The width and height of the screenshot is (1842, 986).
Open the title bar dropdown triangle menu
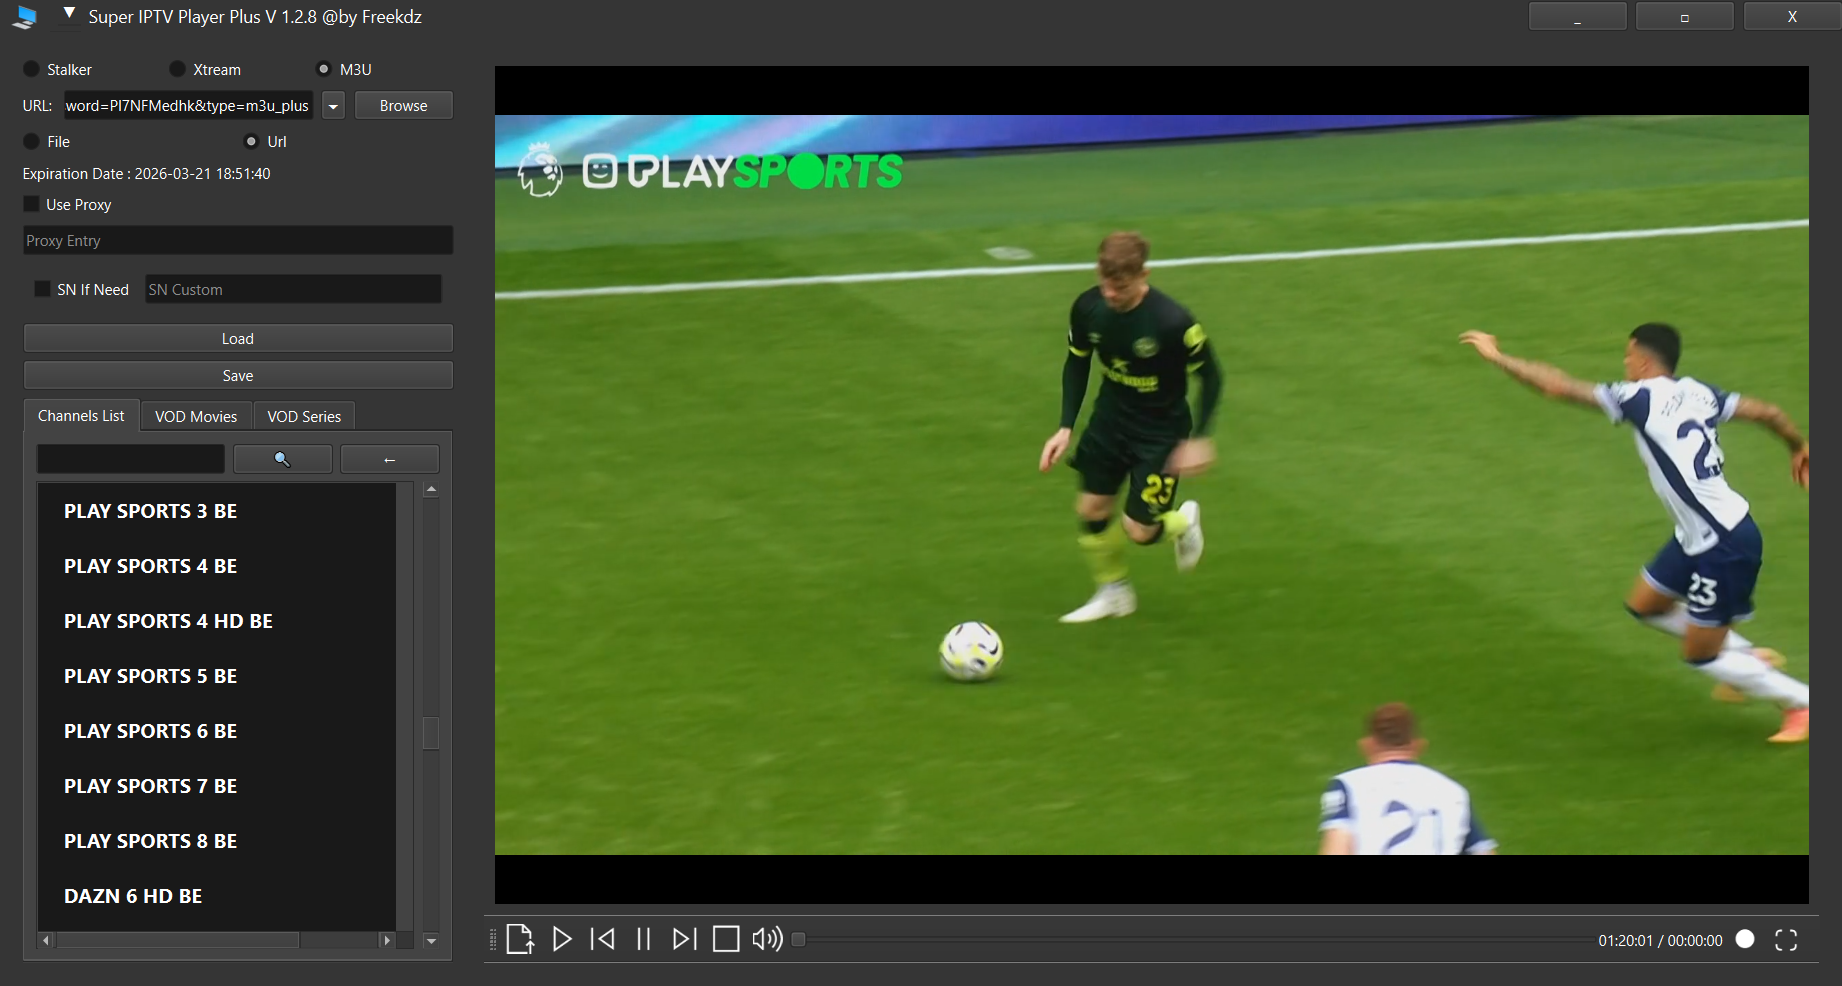point(69,14)
